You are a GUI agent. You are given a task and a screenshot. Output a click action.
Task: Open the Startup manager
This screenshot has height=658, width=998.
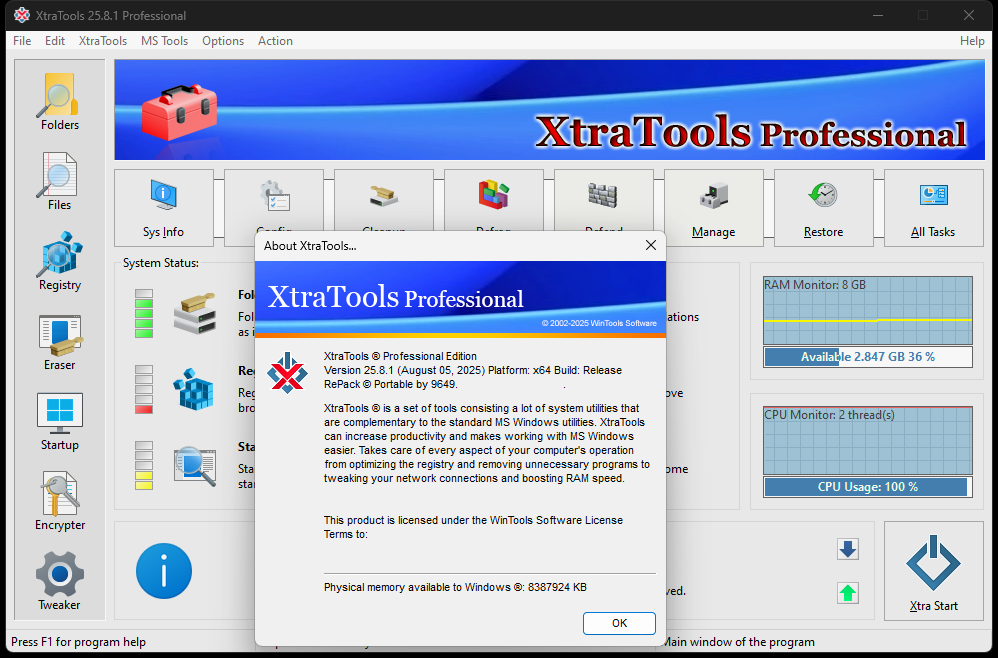60,422
